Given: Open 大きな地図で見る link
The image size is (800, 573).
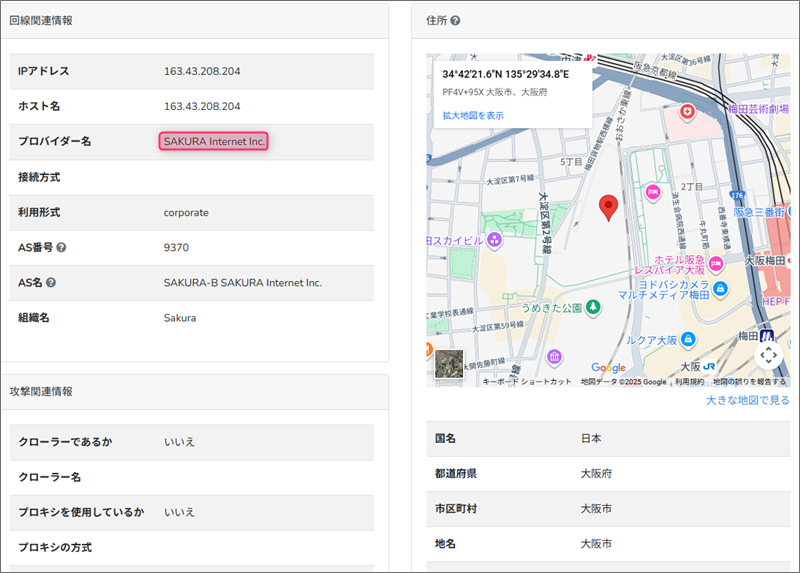Looking at the screenshot, I should 747,401.
